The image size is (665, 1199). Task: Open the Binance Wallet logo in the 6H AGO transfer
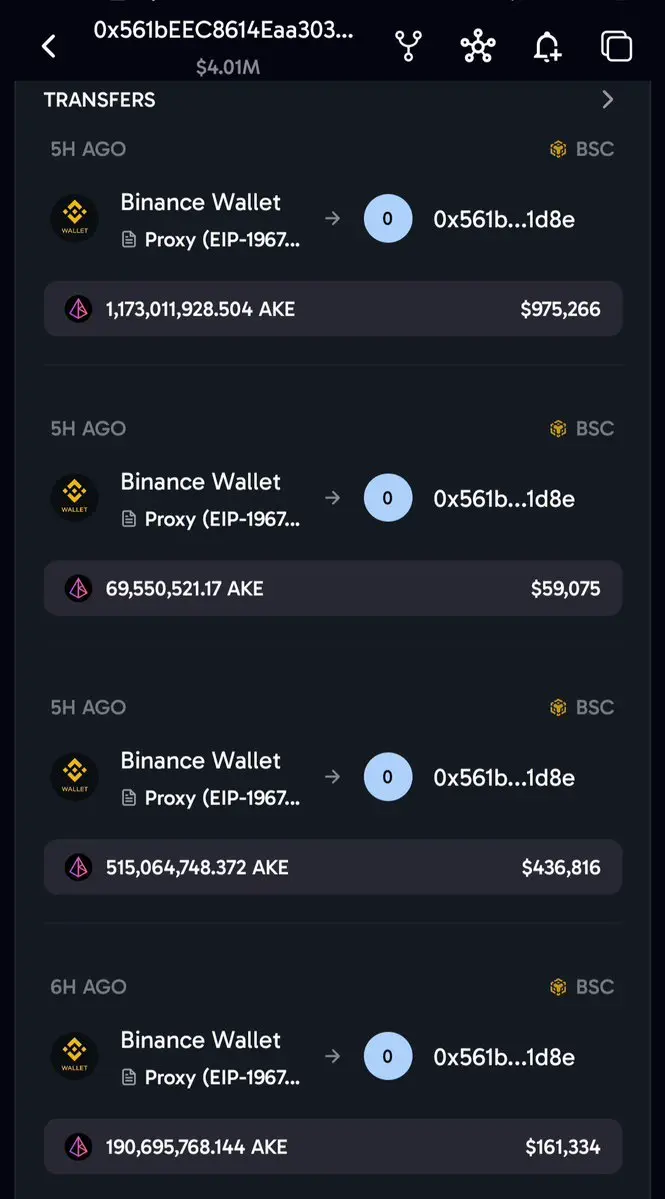tap(74, 1056)
